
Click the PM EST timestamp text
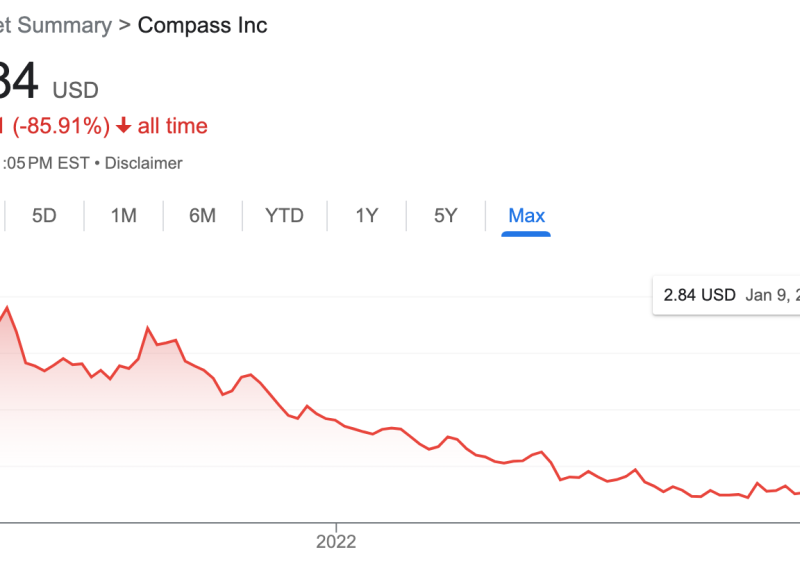(46, 162)
